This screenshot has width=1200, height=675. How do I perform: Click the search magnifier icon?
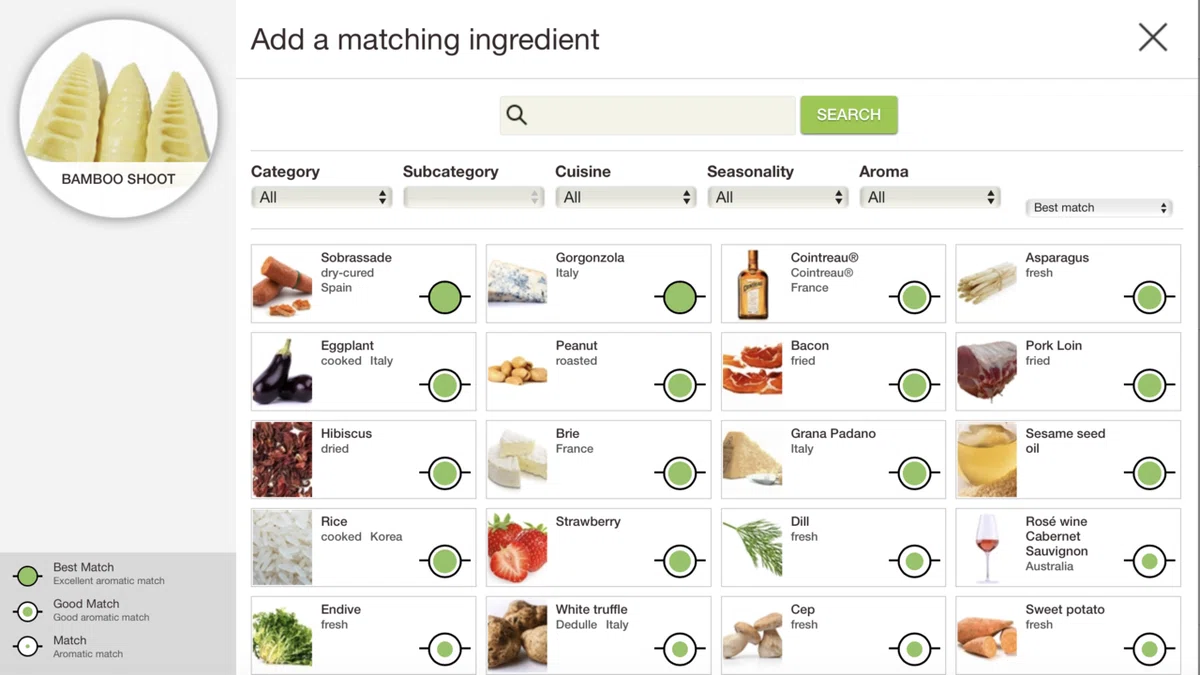click(x=516, y=115)
